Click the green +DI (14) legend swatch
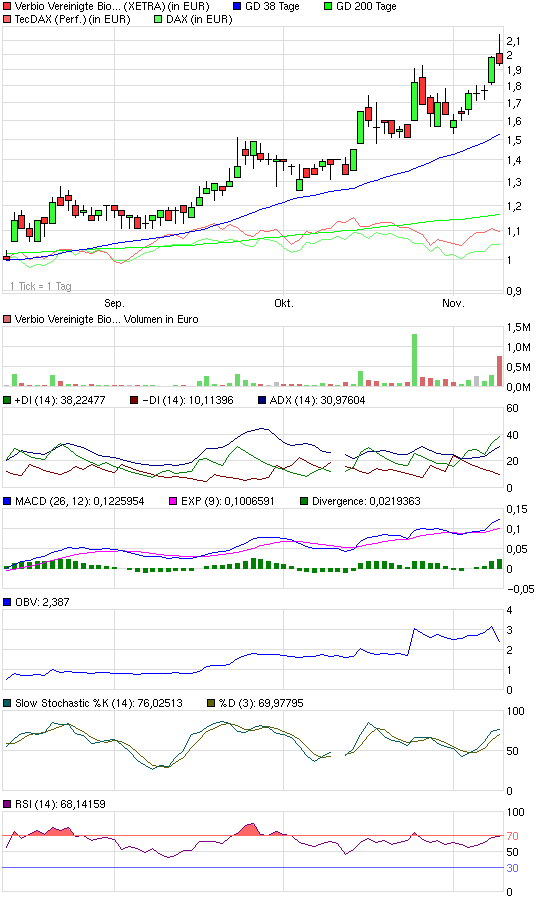This screenshot has height=913, width=545. coord(7,400)
